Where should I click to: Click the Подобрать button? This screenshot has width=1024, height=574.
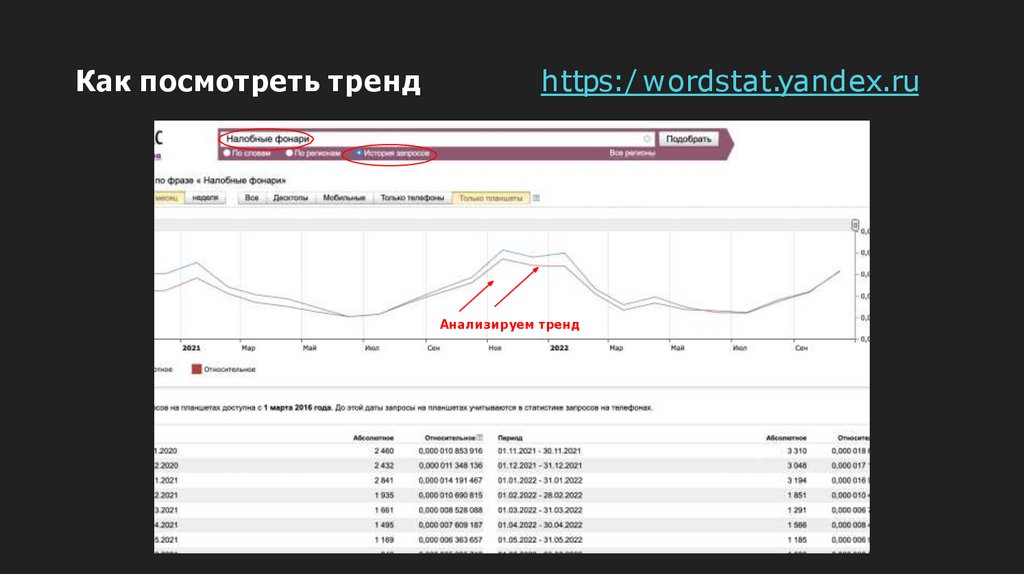(688, 139)
